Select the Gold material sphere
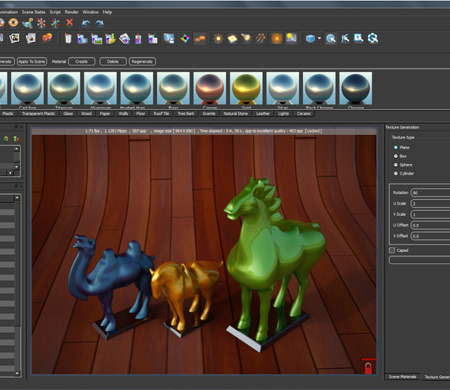This screenshot has height=390, width=450. pyautogui.click(x=246, y=88)
